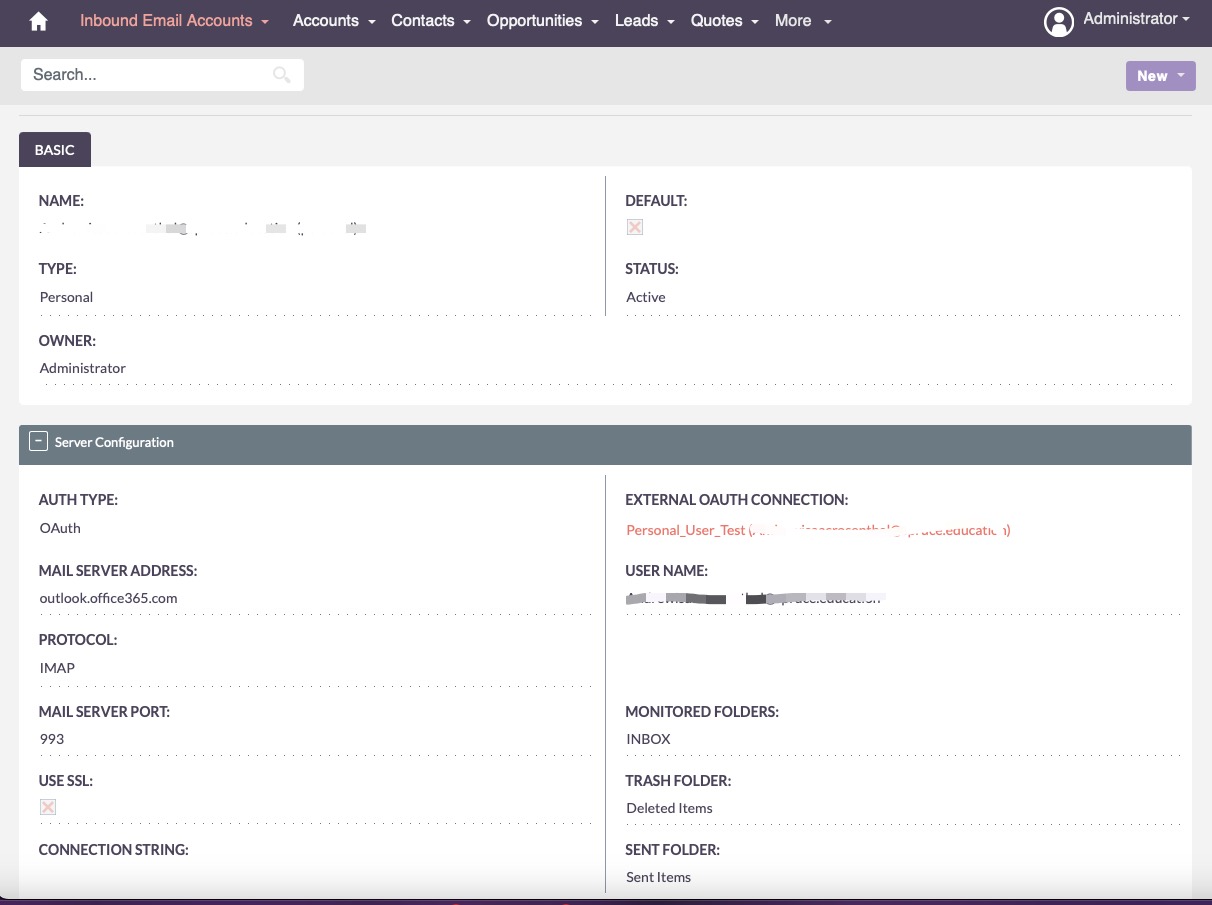Screen dimensions: 1212x905
Task: Click the Deleted Items trash folder value
Action: (x=669, y=808)
